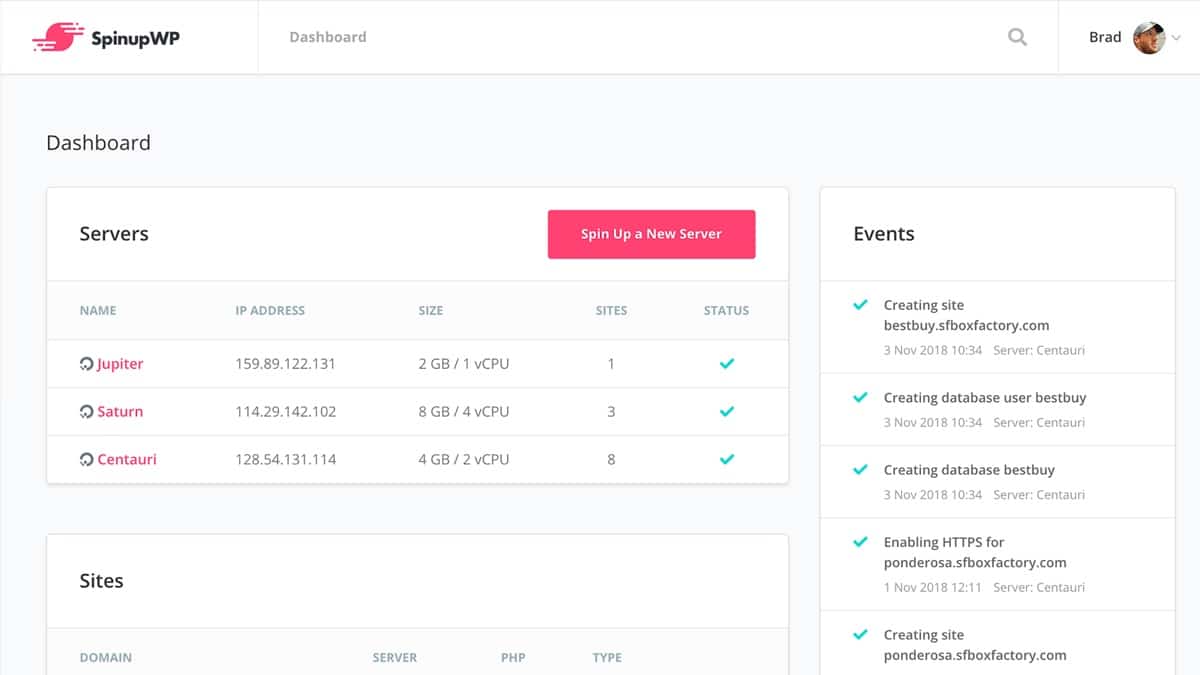Click IP address 128.54.131.114
Image resolution: width=1200 pixels, height=675 pixels.
point(285,460)
